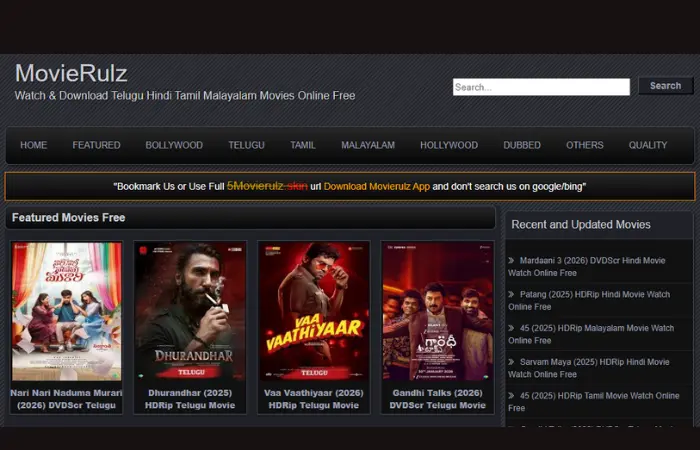Open the Dhurandhar movie poster thumbnail
Screen dimensions: 700x450
[x=190, y=311]
